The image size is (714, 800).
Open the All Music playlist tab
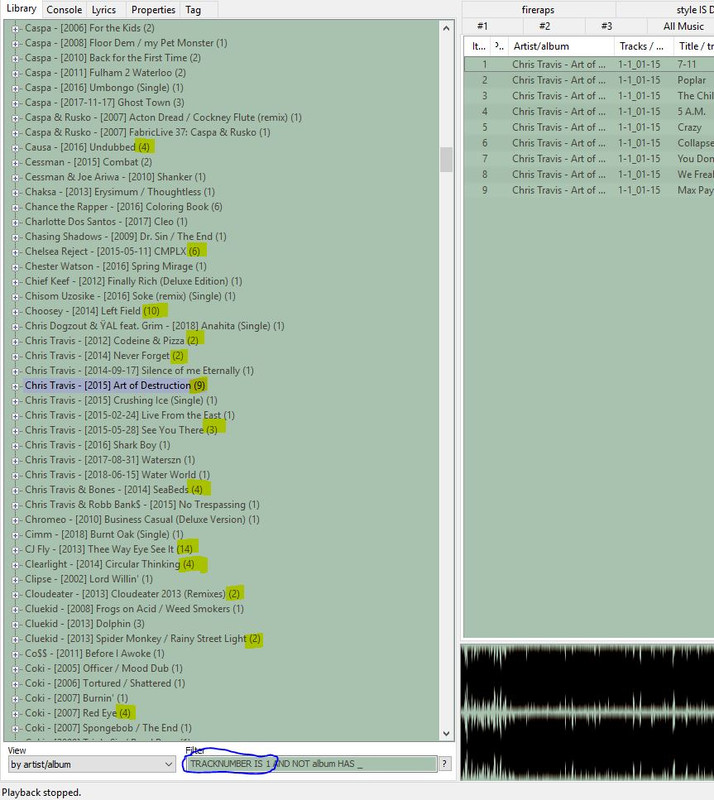[683, 26]
